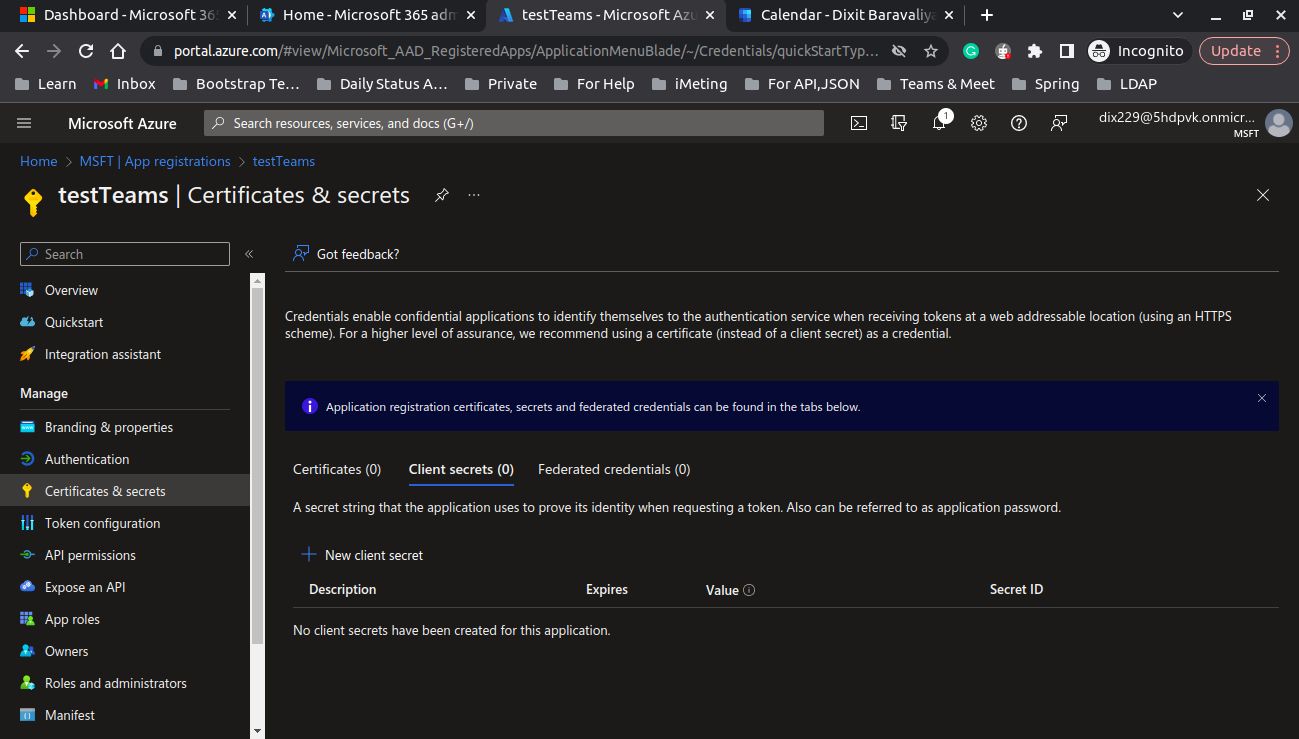This screenshot has width=1299, height=739.
Task: Open the Teams & Meet bookmark folder
Action: click(935, 84)
